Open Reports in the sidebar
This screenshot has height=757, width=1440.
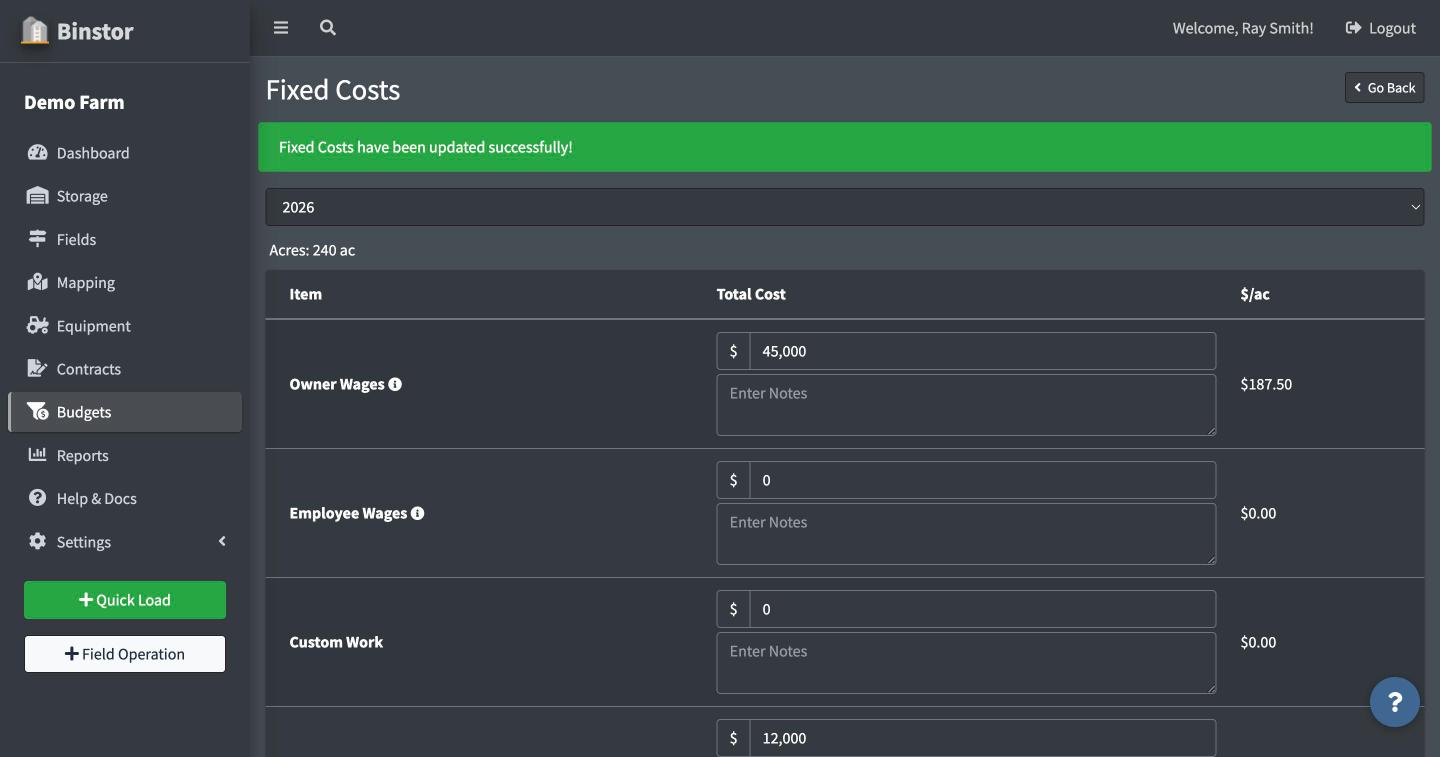point(125,454)
